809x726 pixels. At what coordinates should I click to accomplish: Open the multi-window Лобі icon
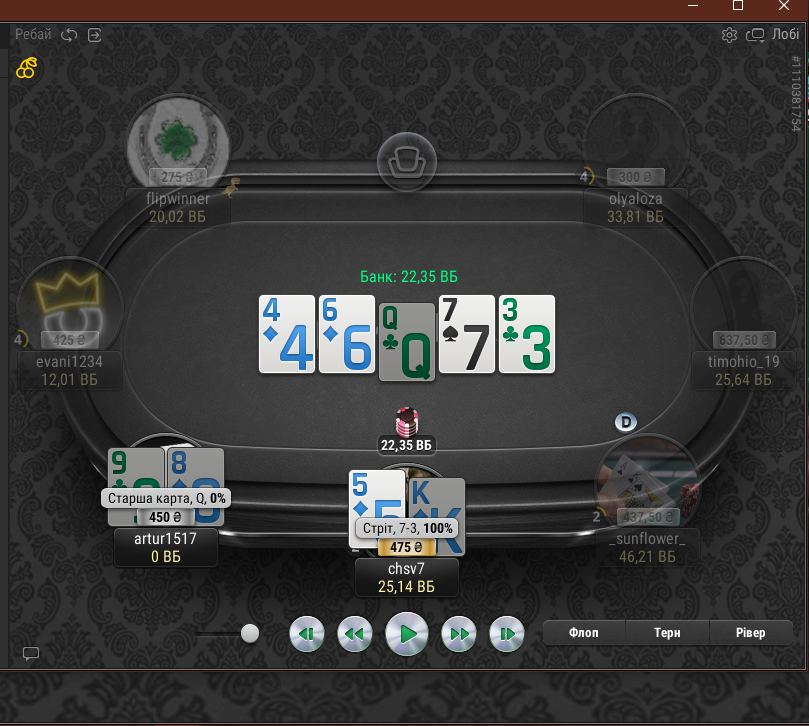pyautogui.click(x=755, y=35)
